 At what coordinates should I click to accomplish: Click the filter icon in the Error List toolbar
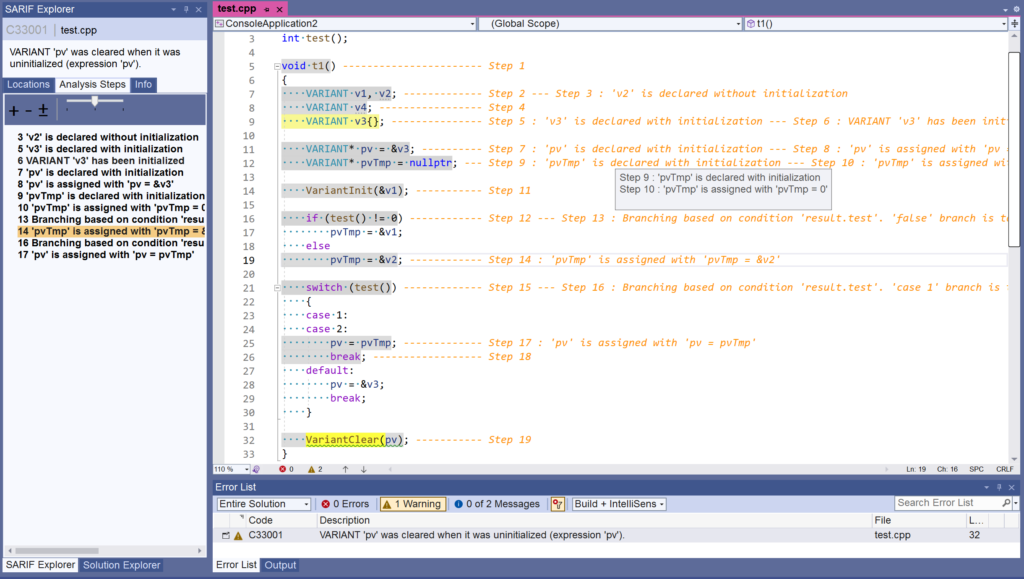pyautogui.click(x=558, y=503)
